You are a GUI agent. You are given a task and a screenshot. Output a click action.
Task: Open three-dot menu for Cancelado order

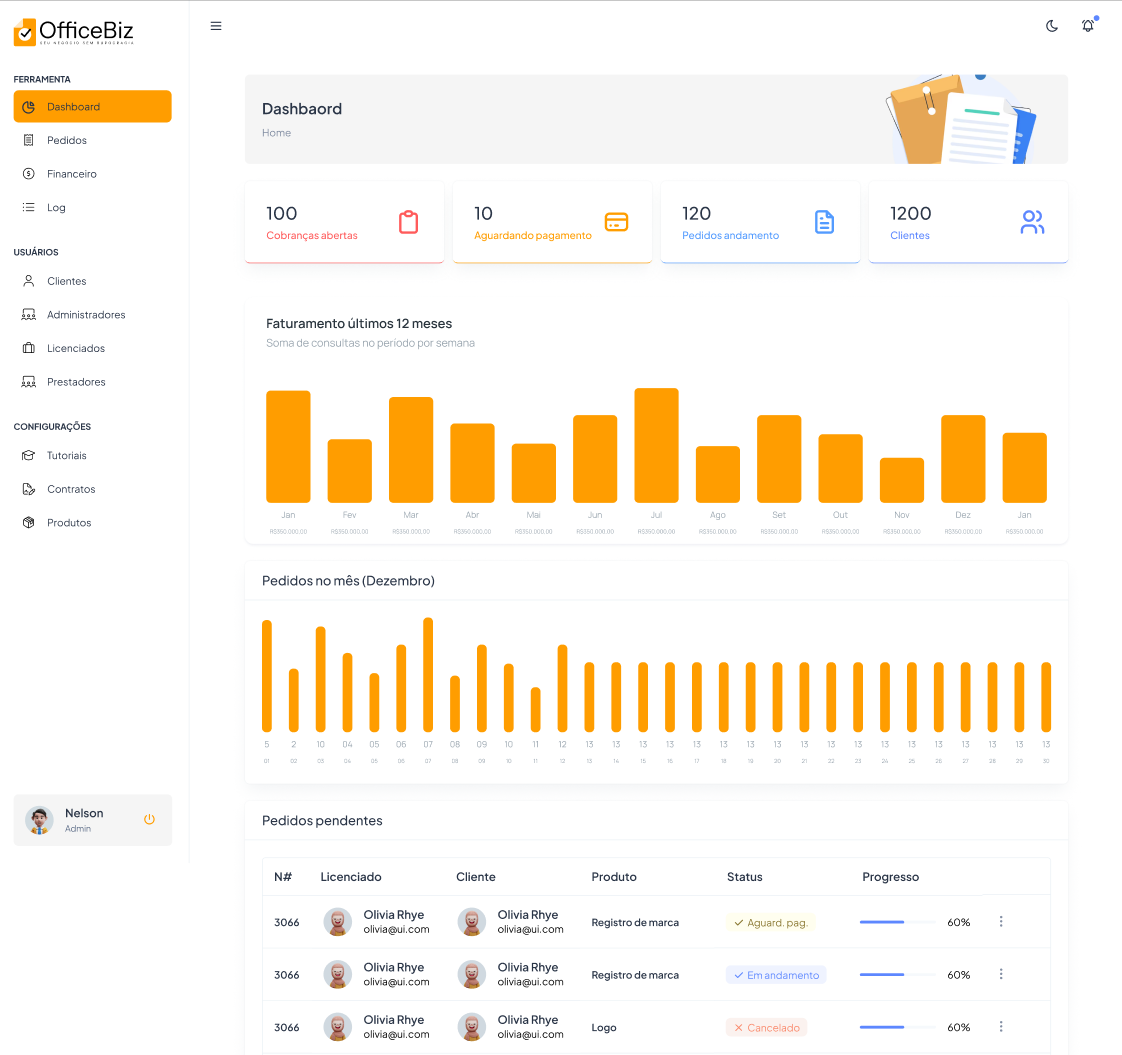1001,1027
